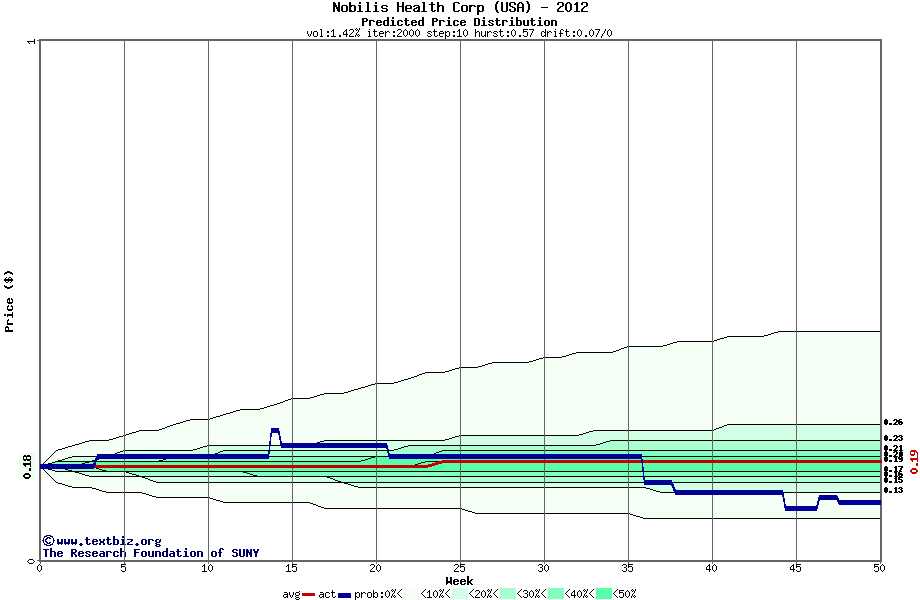Click legend swatch between 10% and 20%
920x600 pixels.
point(459,594)
